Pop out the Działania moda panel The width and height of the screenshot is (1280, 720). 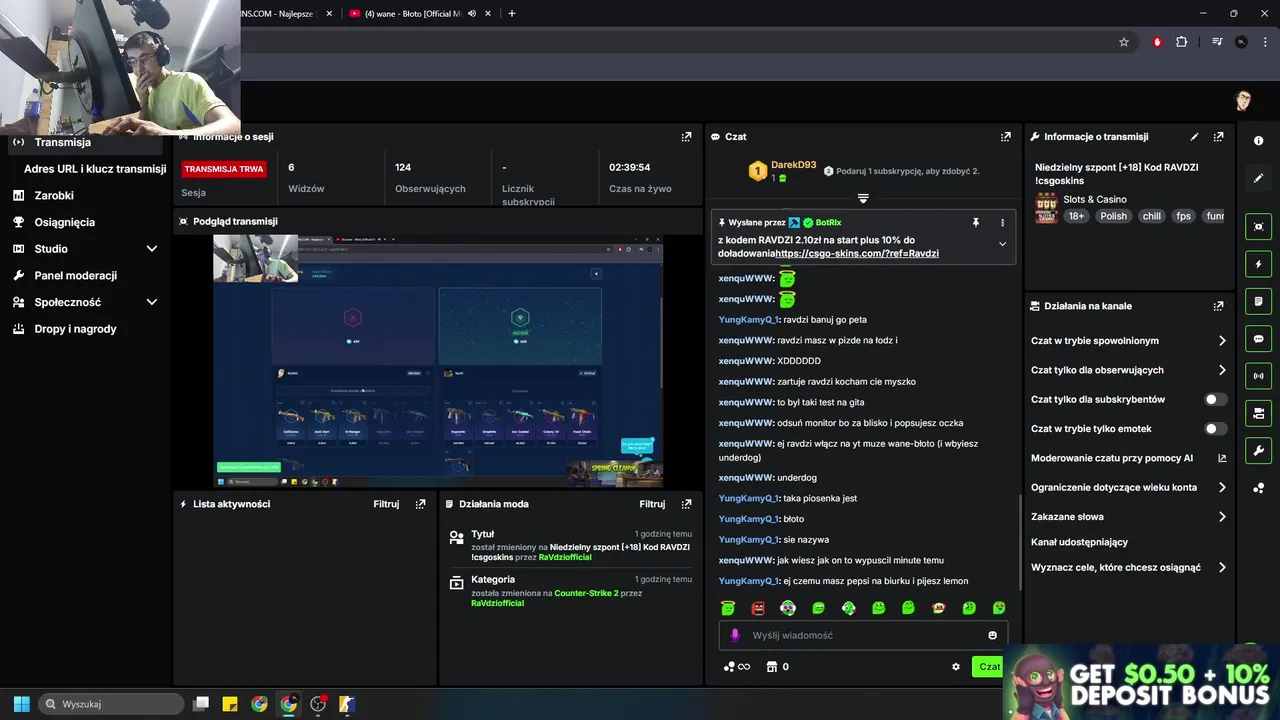point(686,504)
